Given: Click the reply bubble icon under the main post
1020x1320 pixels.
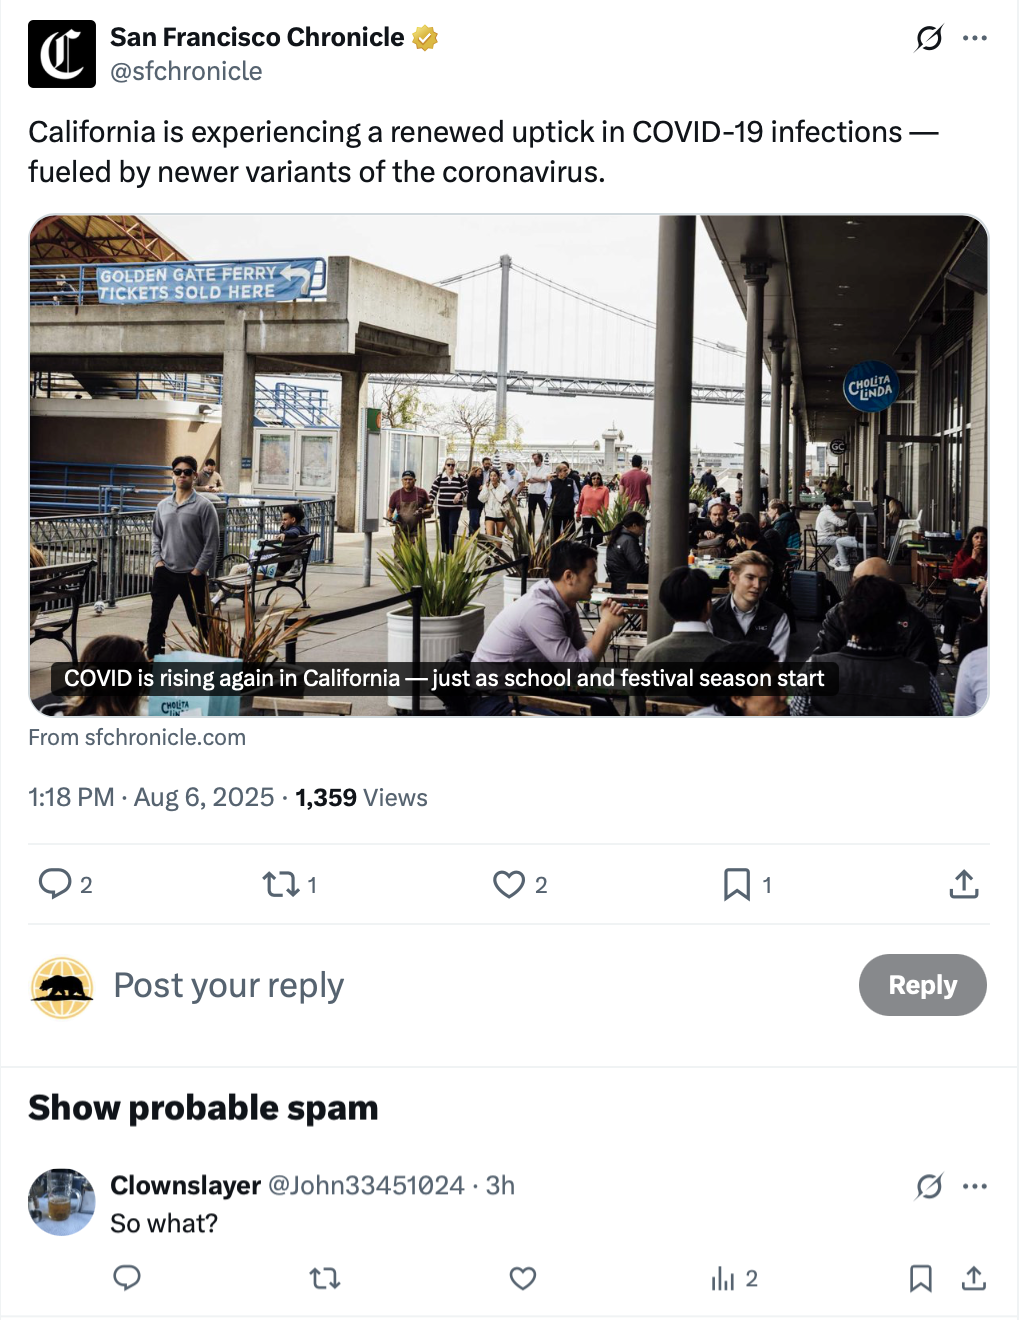Looking at the screenshot, I should [54, 884].
